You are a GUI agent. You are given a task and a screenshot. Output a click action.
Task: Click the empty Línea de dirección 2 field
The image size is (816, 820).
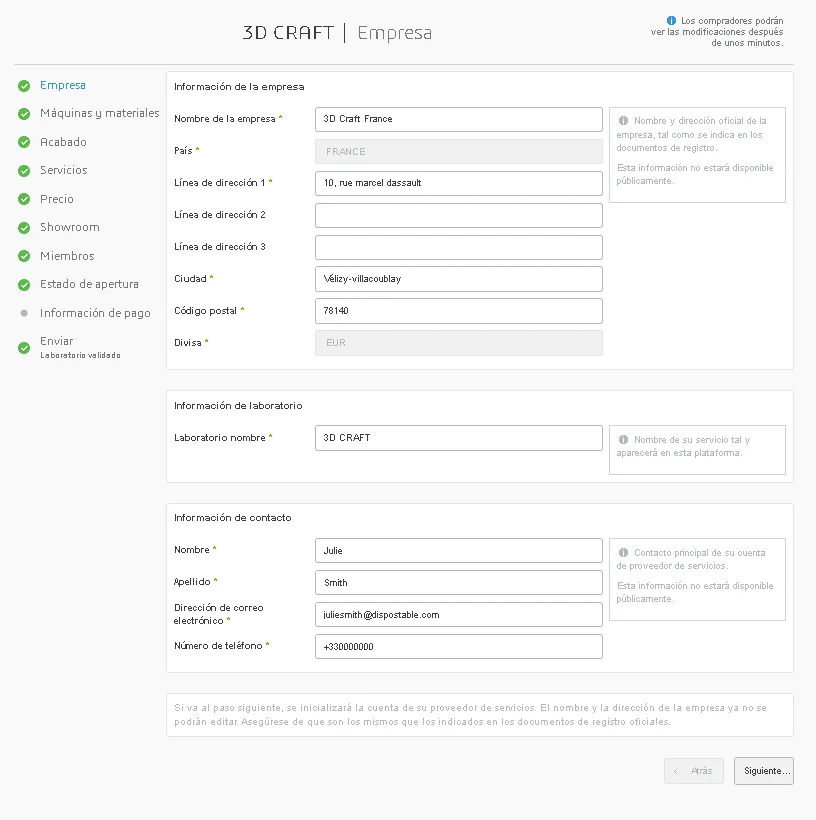click(x=458, y=215)
